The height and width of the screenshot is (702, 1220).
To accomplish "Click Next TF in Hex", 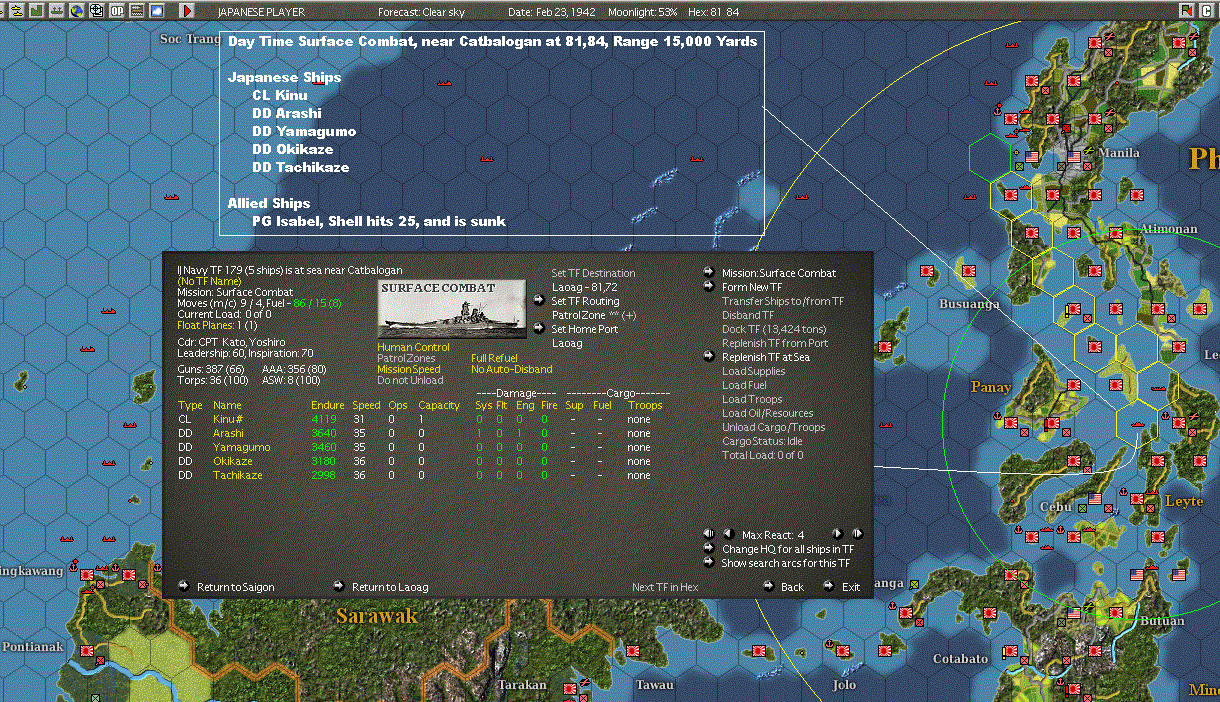I will pyautogui.click(x=665, y=587).
